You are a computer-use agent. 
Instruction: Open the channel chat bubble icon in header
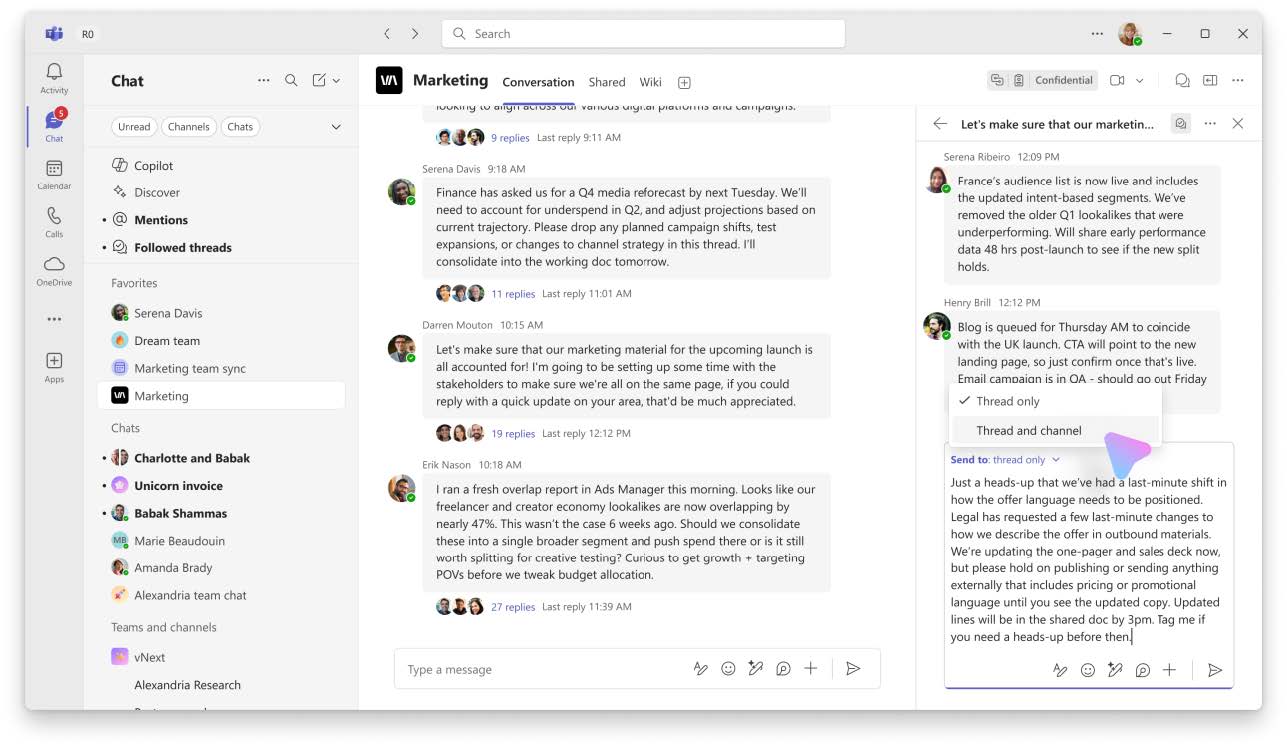pos(1182,80)
